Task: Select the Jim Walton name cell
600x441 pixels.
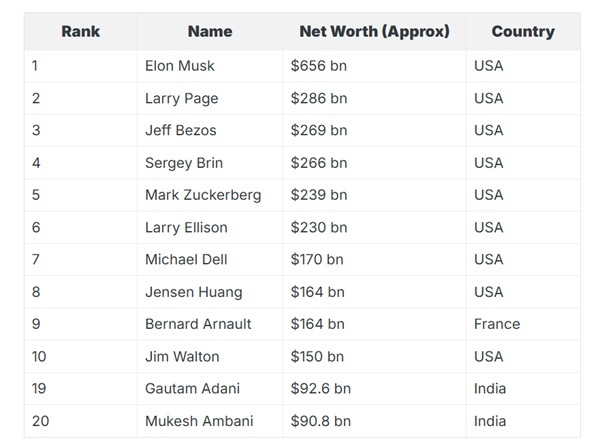Action: tap(182, 356)
